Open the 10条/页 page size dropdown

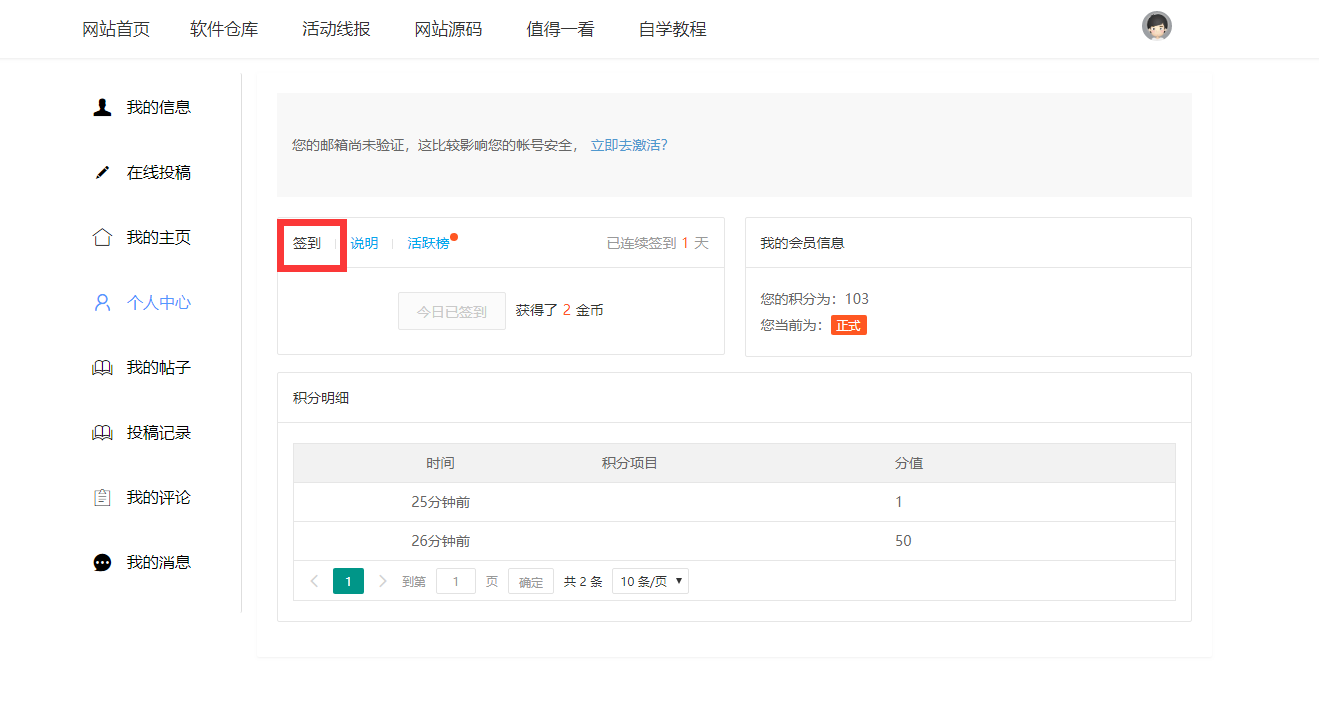[x=650, y=580]
